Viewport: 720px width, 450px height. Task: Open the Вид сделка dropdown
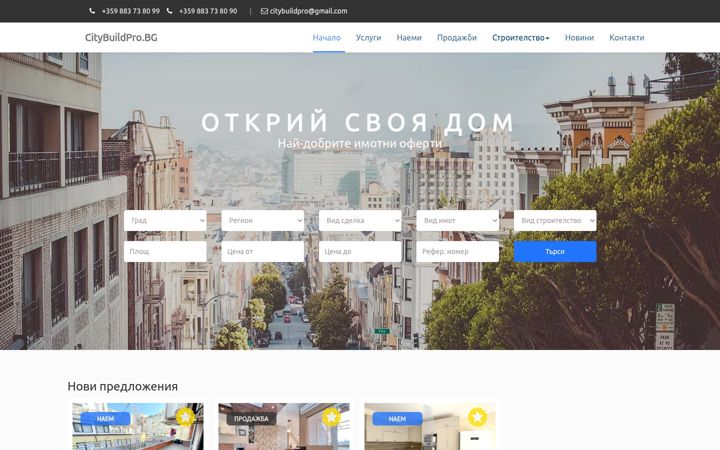click(x=360, y=220)
